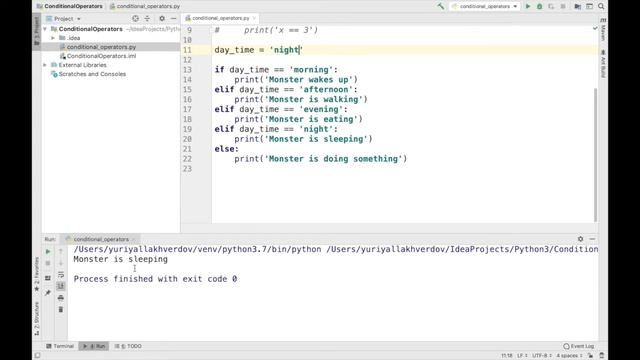Click line number 19 in editor gutter
This screenshot has height=360, width=640.
187,129
